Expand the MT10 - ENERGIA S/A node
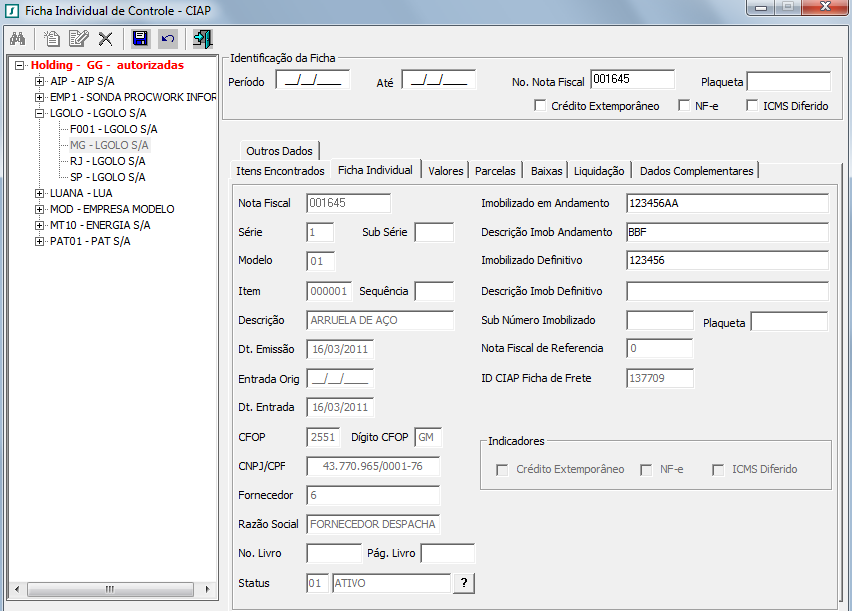The image size is (852, 611). 39,225
